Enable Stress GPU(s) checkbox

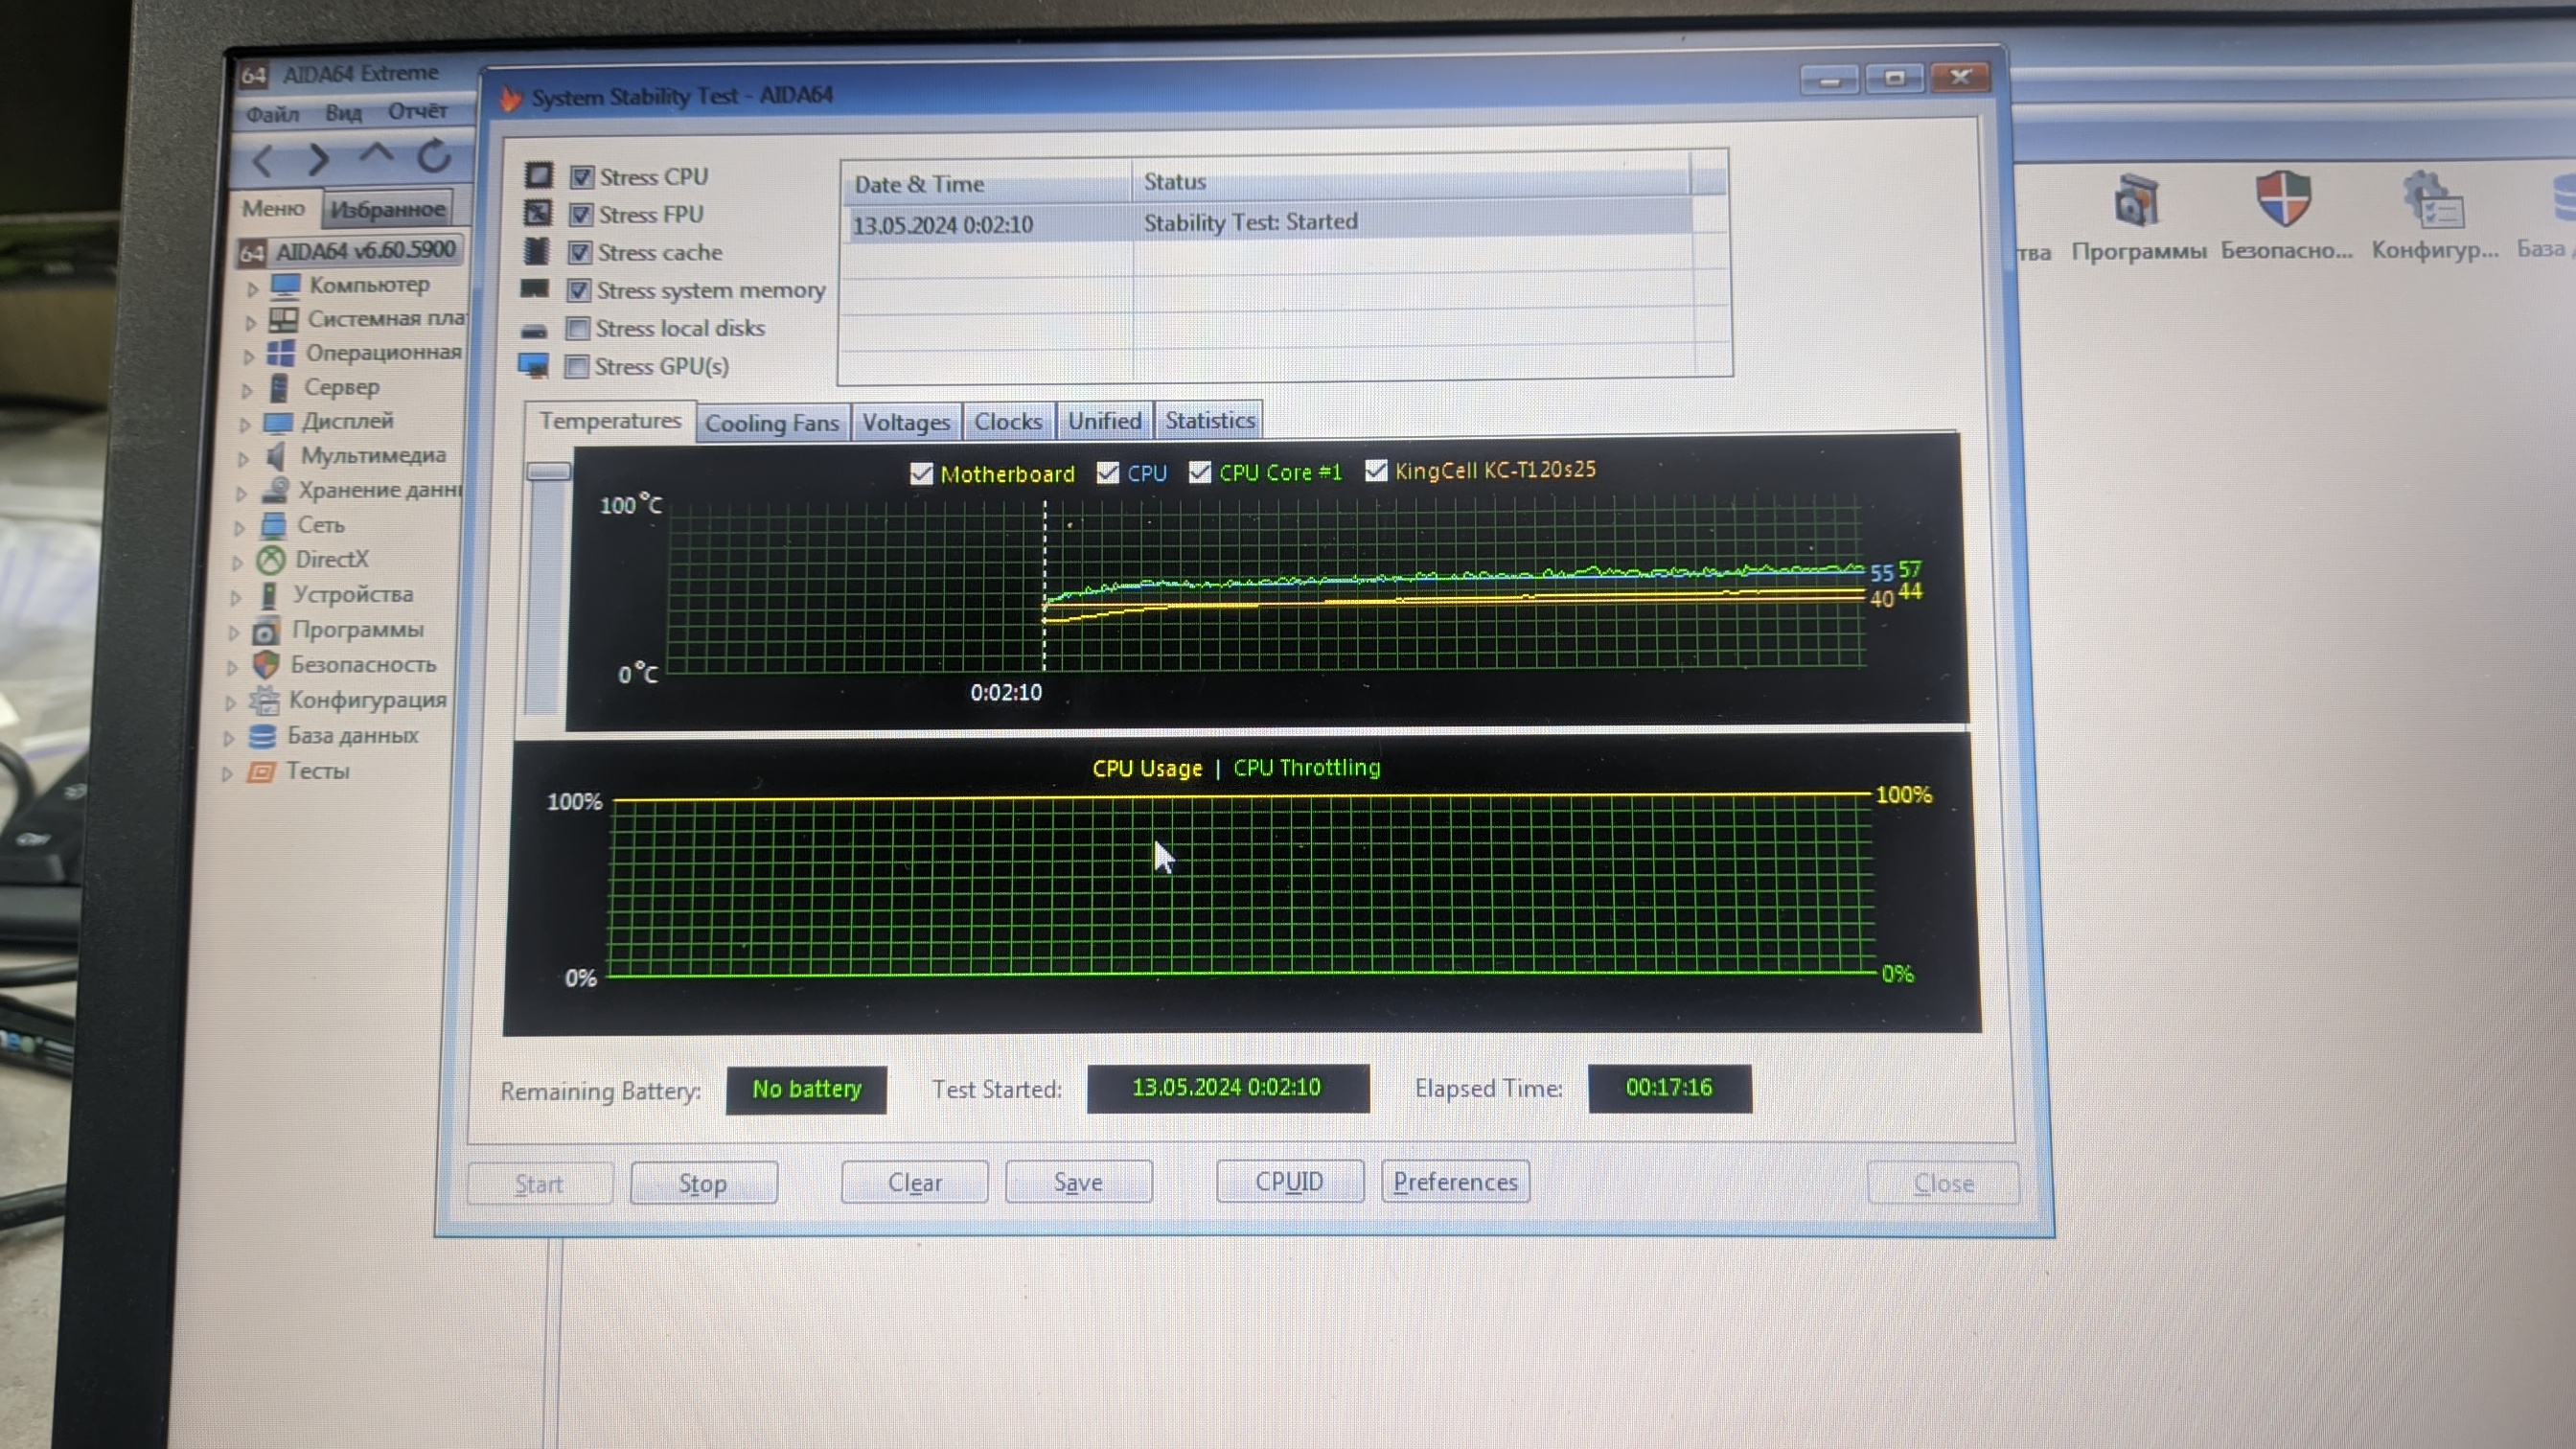(x=577, y=367)
